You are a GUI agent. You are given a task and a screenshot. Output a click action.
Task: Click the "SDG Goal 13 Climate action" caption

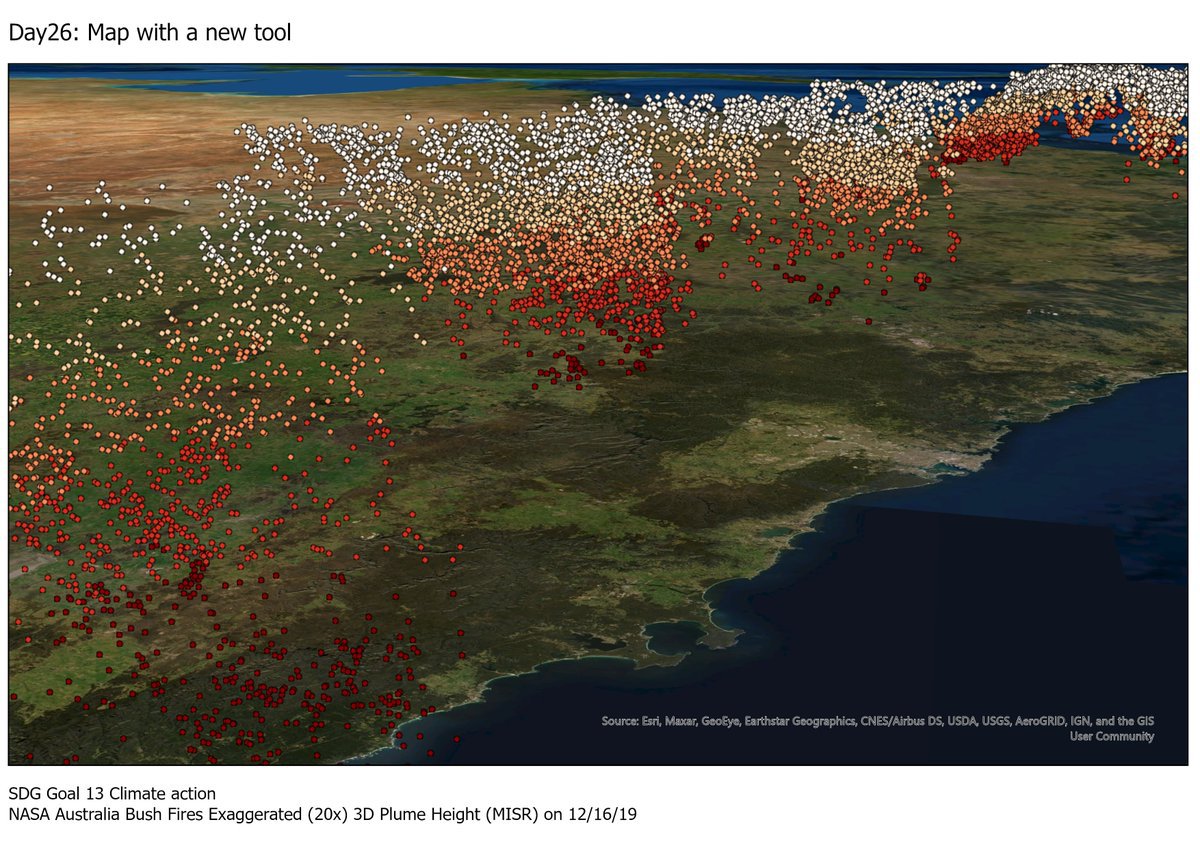(111, 794)
